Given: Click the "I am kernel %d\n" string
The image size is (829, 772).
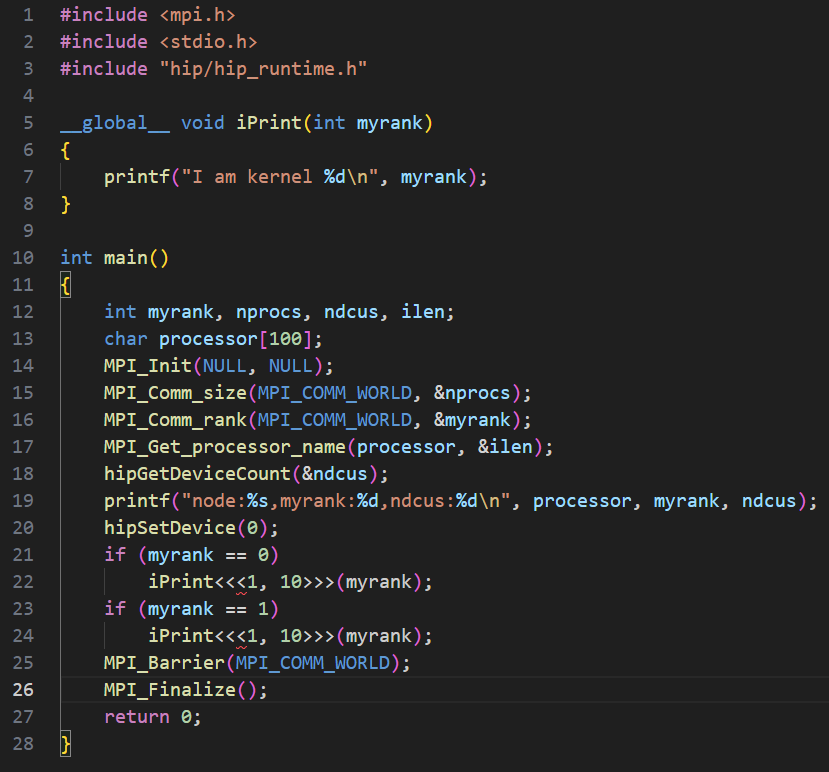Looking at the screenshot, I should tap(280, 177).
